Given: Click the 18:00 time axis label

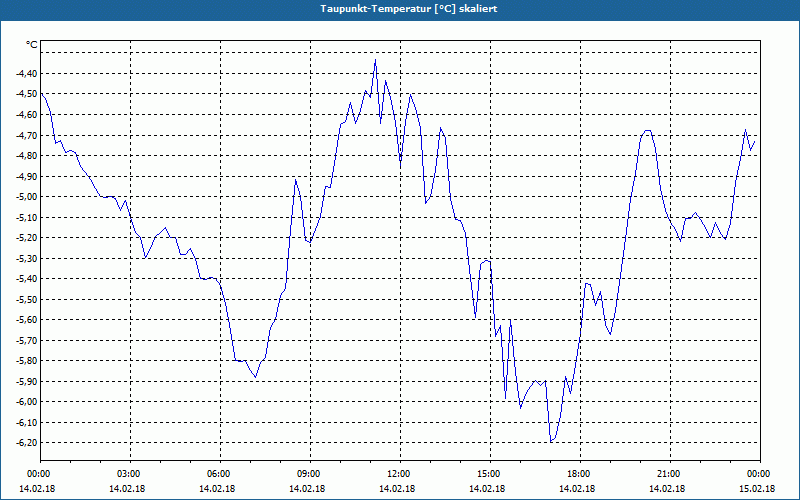Looking at the screenshot, I should point(577,474).
